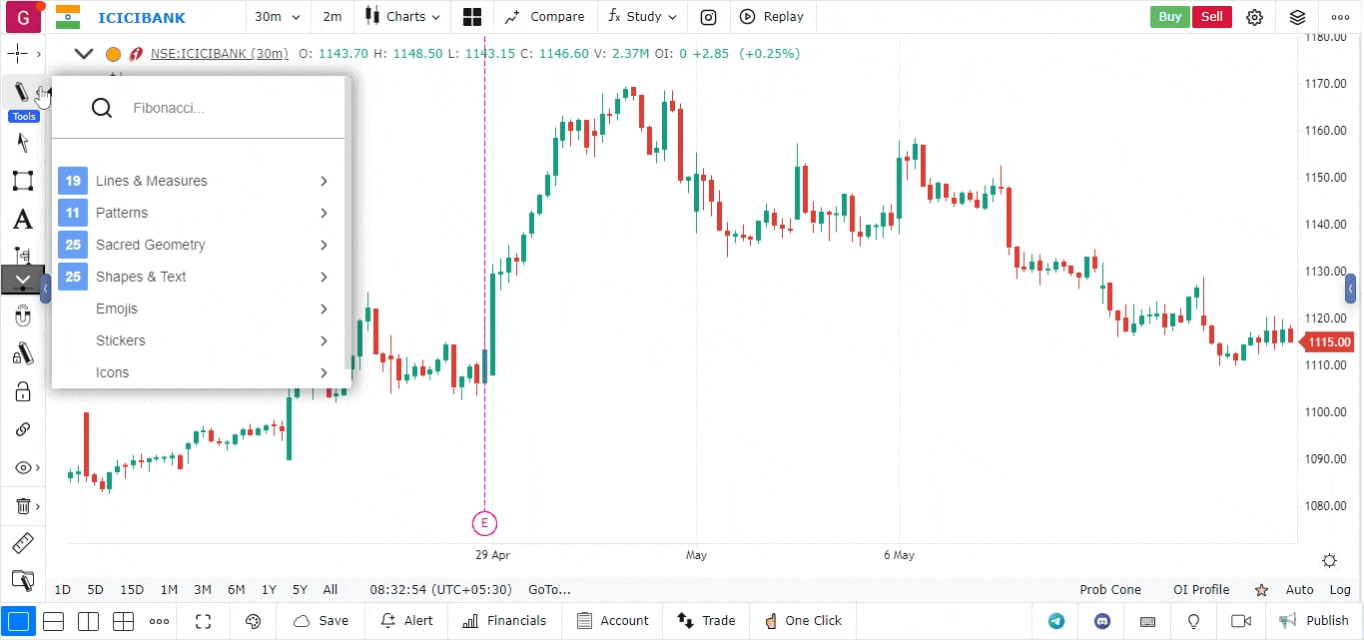Toggle Auto scale on price axis

(x=1299, y=590)
